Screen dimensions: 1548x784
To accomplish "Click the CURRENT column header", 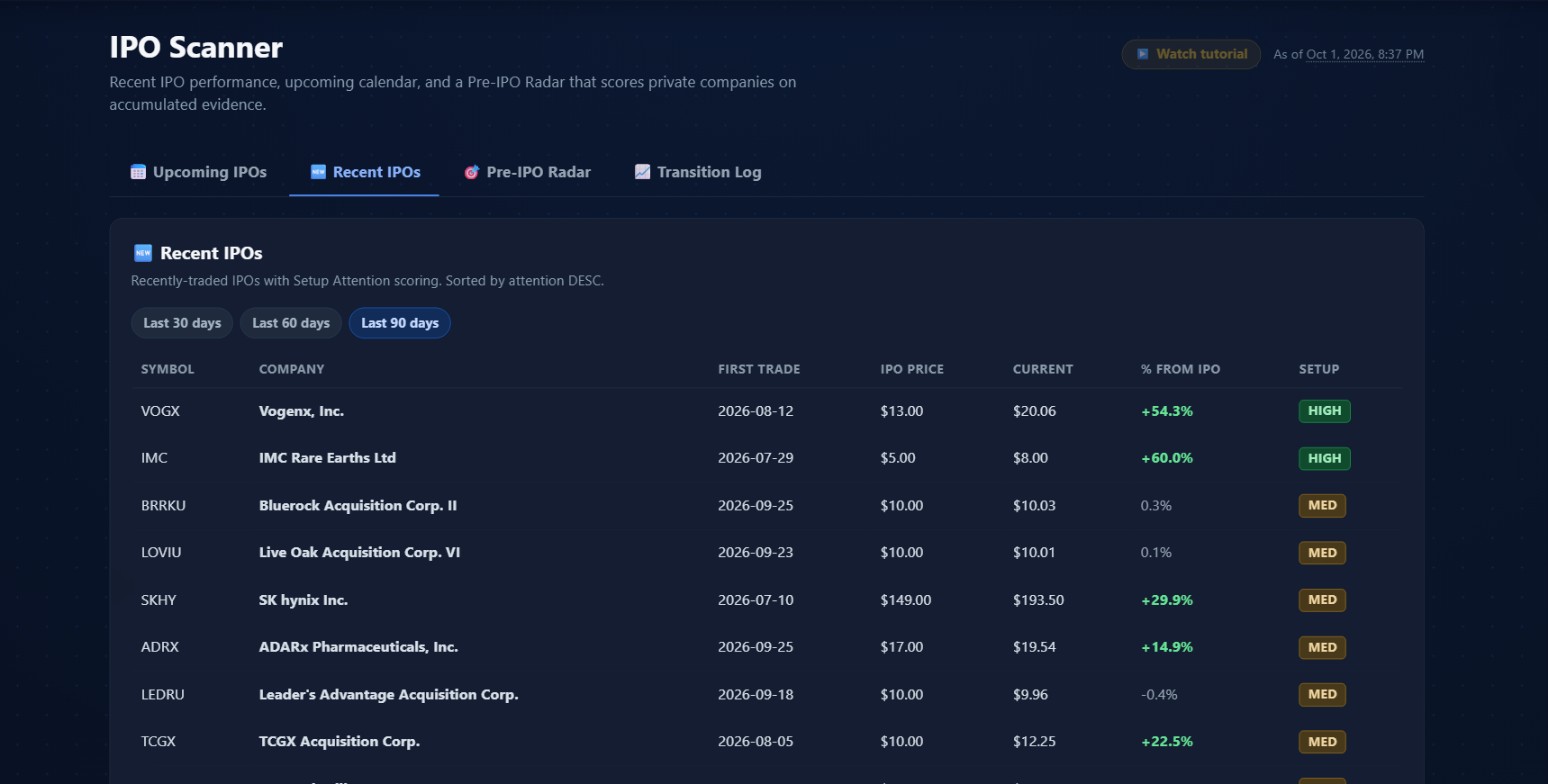I will point(1043,369).
